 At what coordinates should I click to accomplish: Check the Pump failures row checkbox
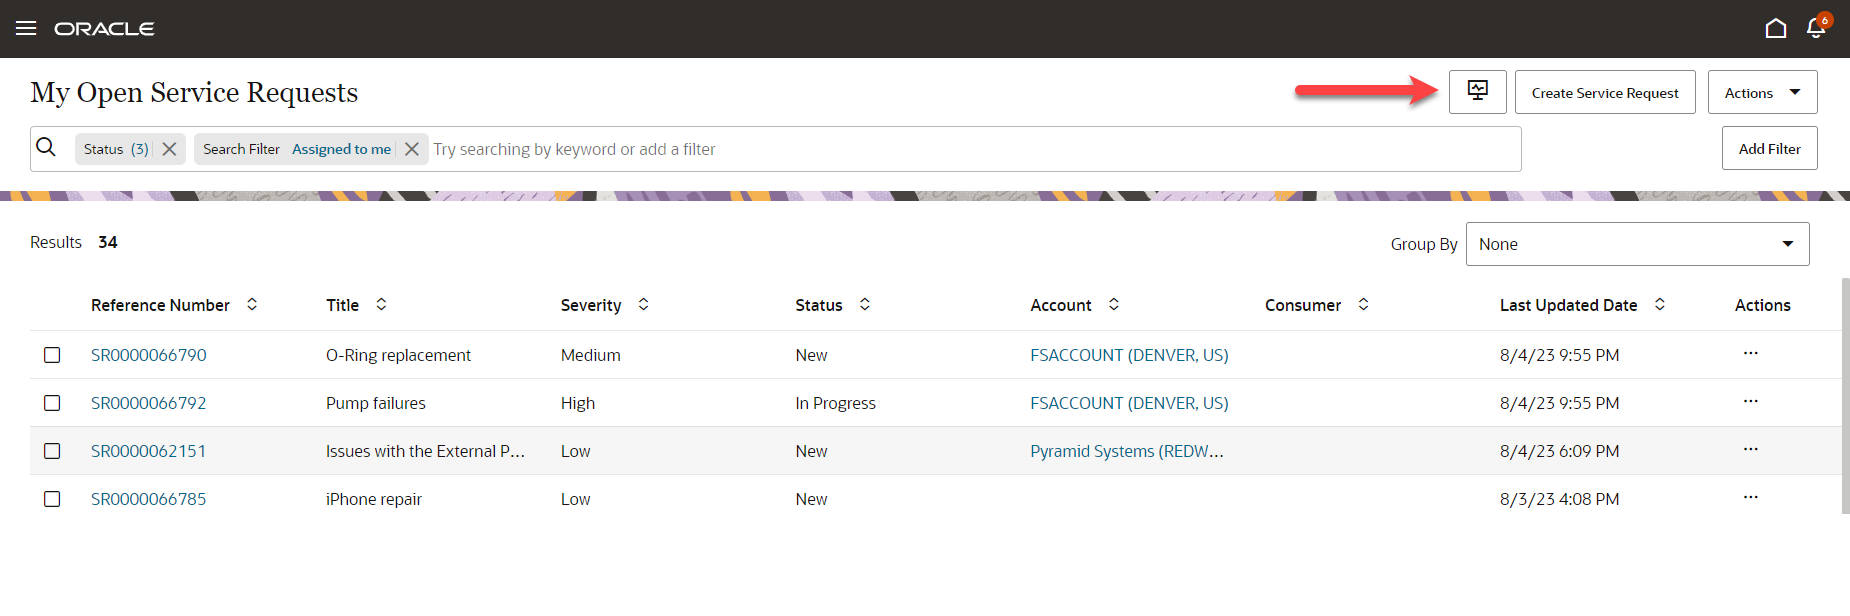[x=52, y=403]
